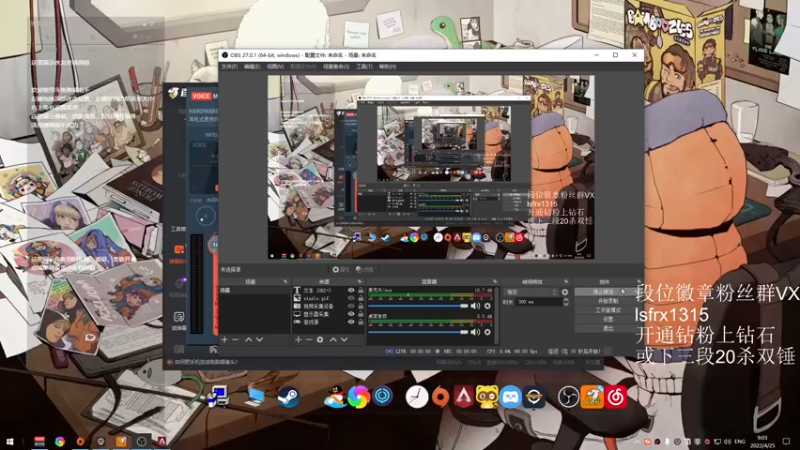Viewport: 800px width, 450px height.
Task: Pop out the 控件 dock panel
Action: 638,282
